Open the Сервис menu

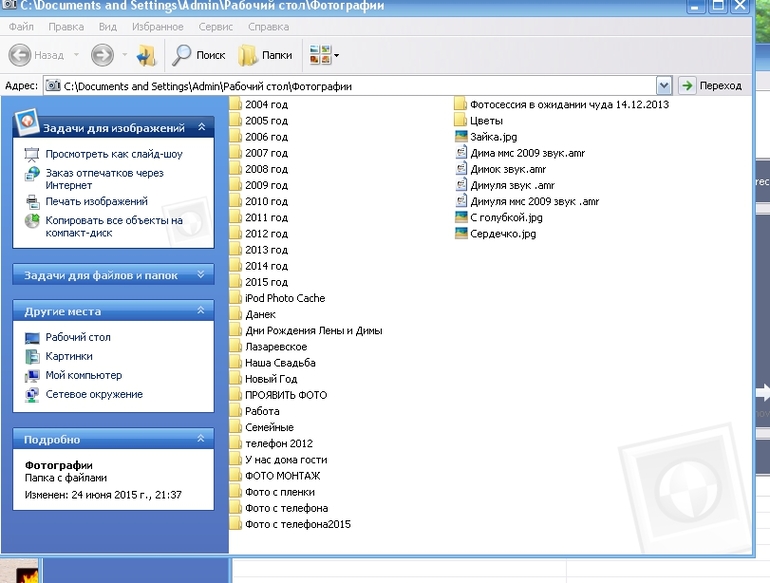(216, 27)
